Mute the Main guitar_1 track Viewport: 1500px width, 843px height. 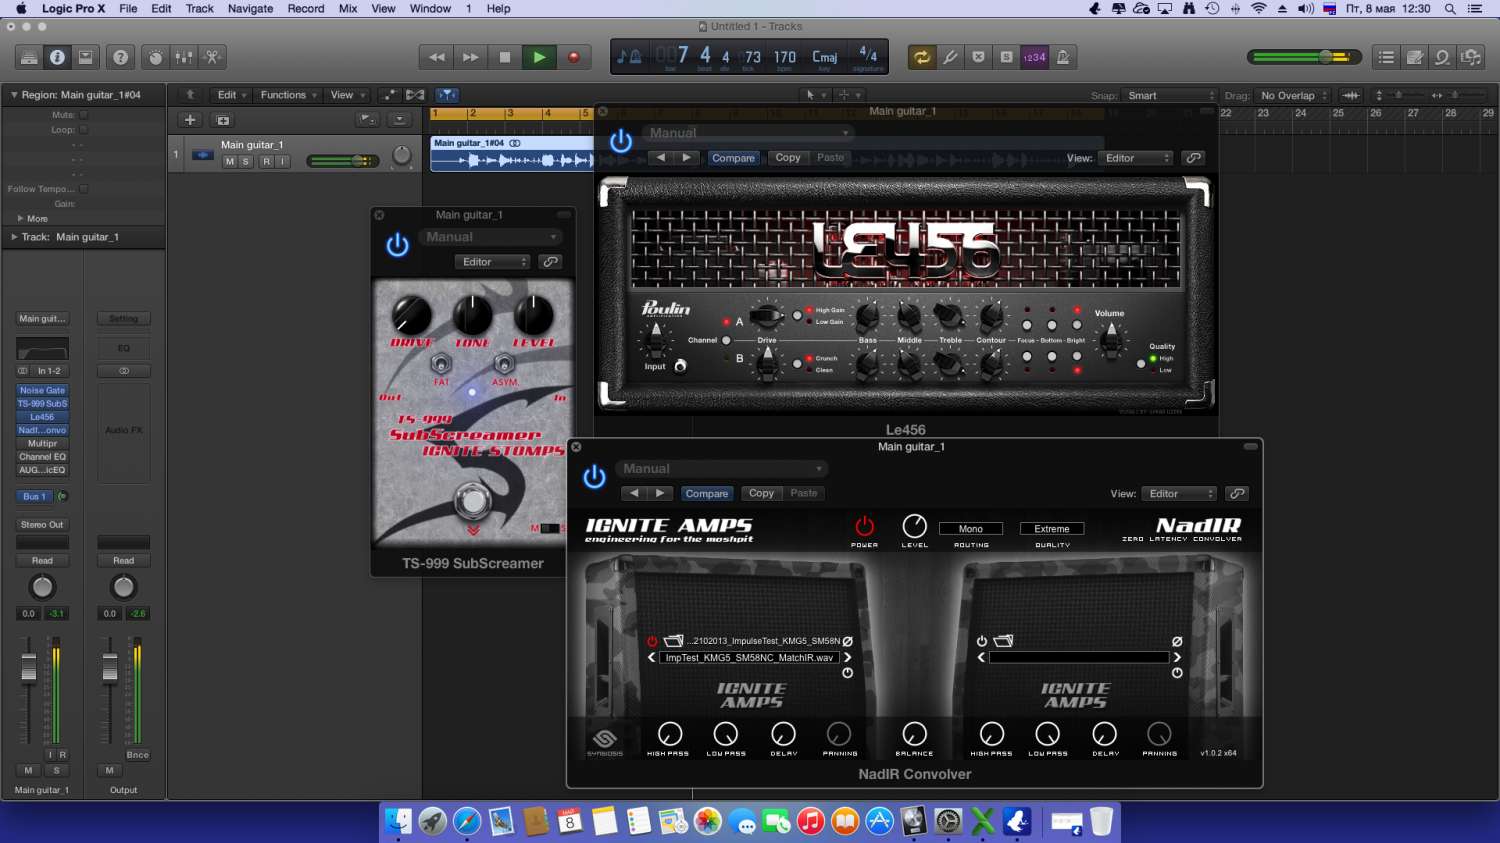tap(230, 161)
